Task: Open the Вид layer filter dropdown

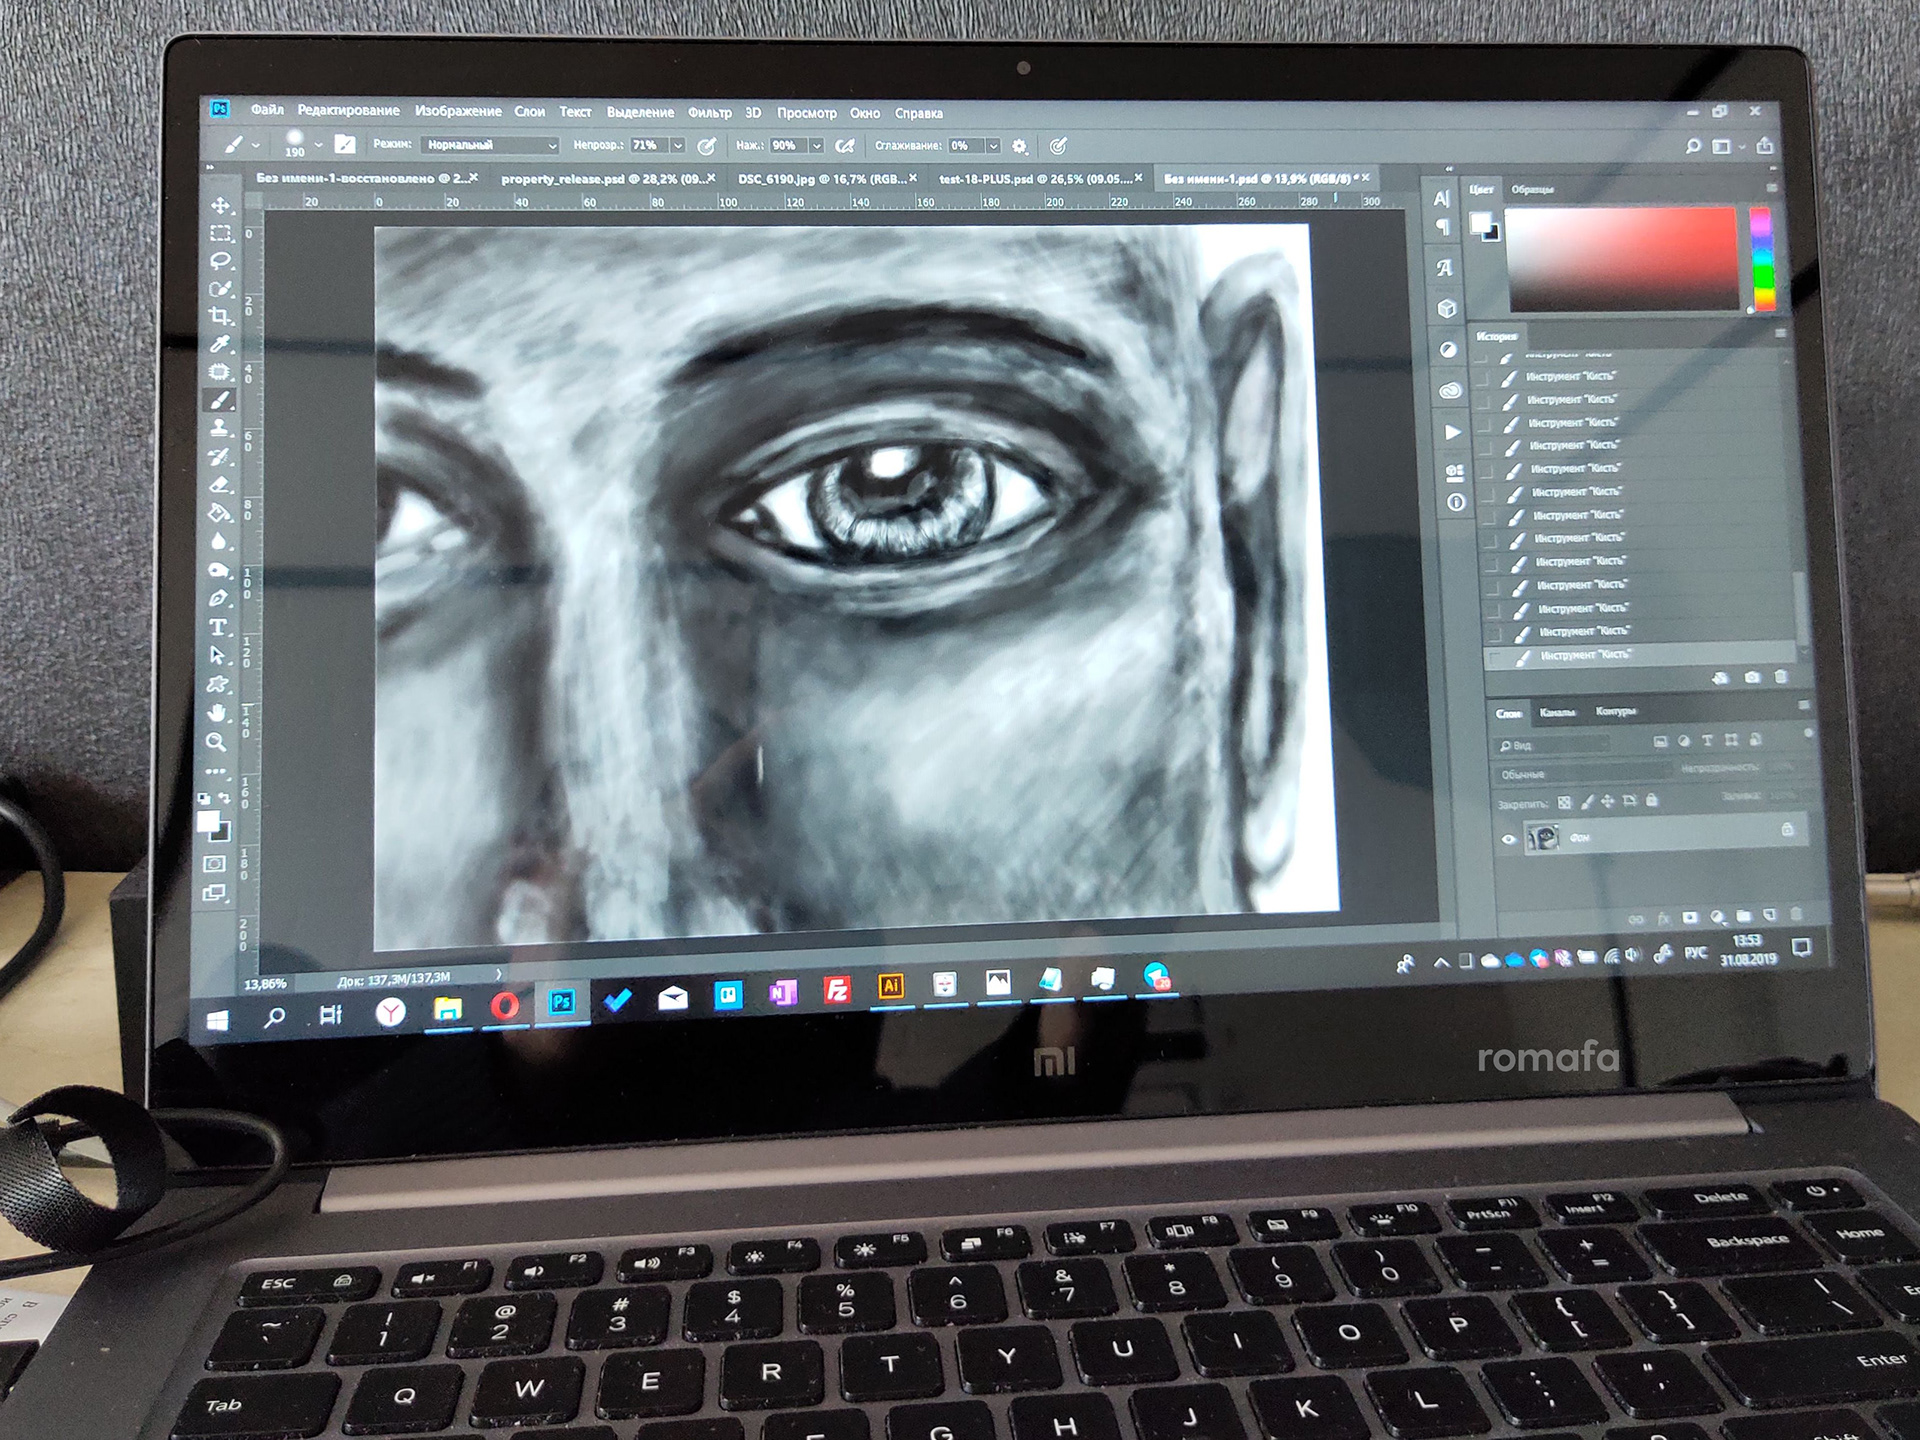Action: point(1553,746)
